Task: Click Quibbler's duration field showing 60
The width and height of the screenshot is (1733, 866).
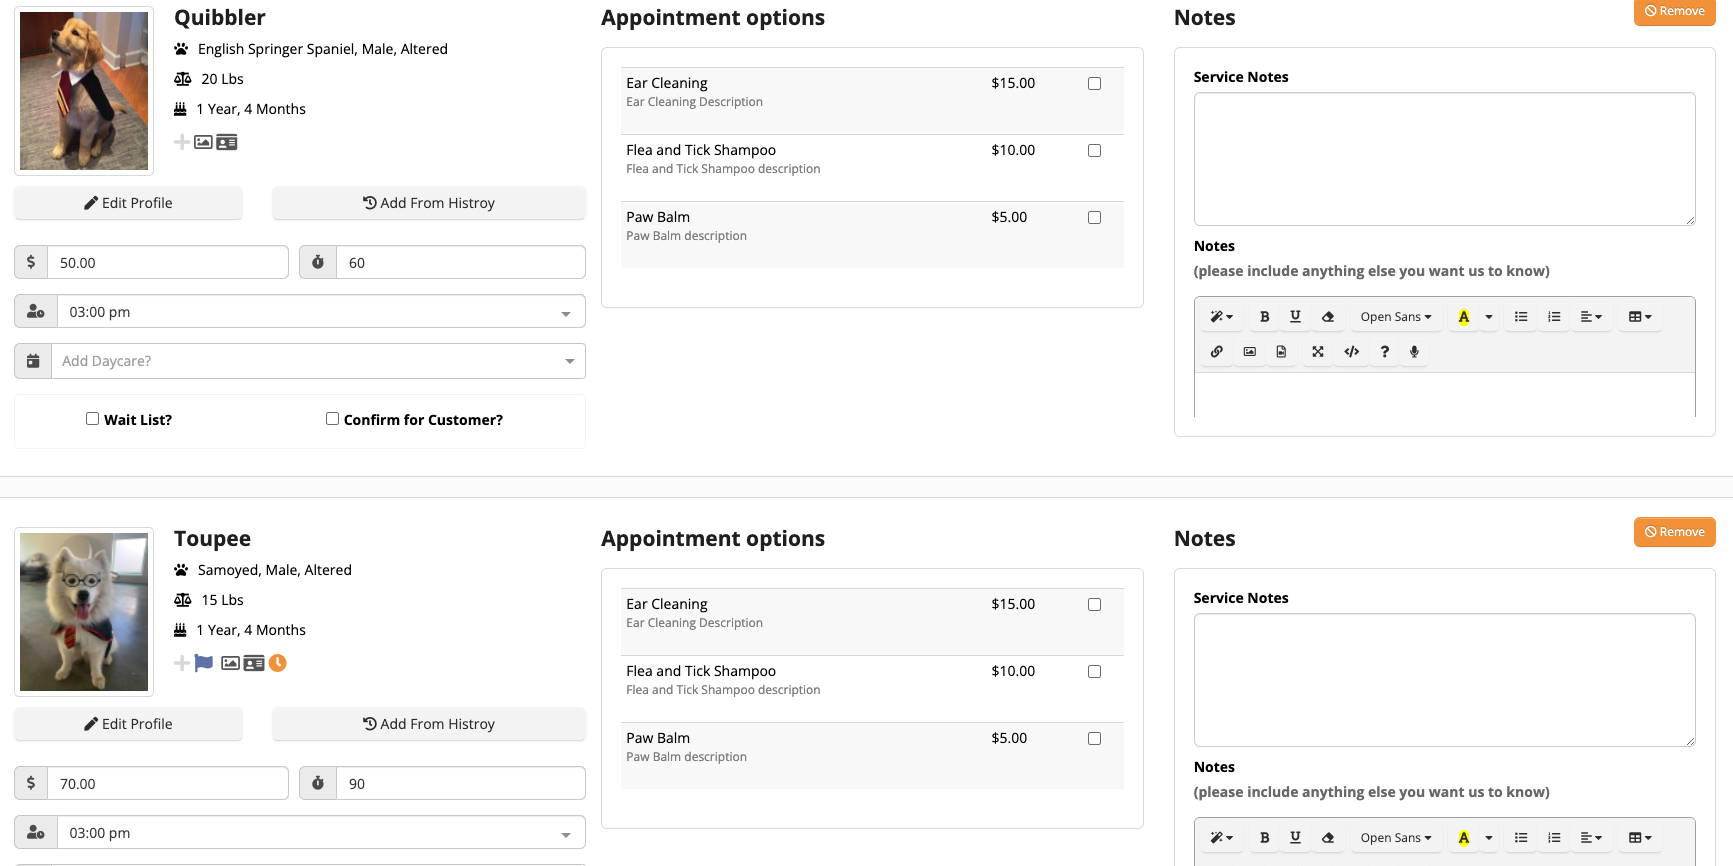Action: pos(461,263)
